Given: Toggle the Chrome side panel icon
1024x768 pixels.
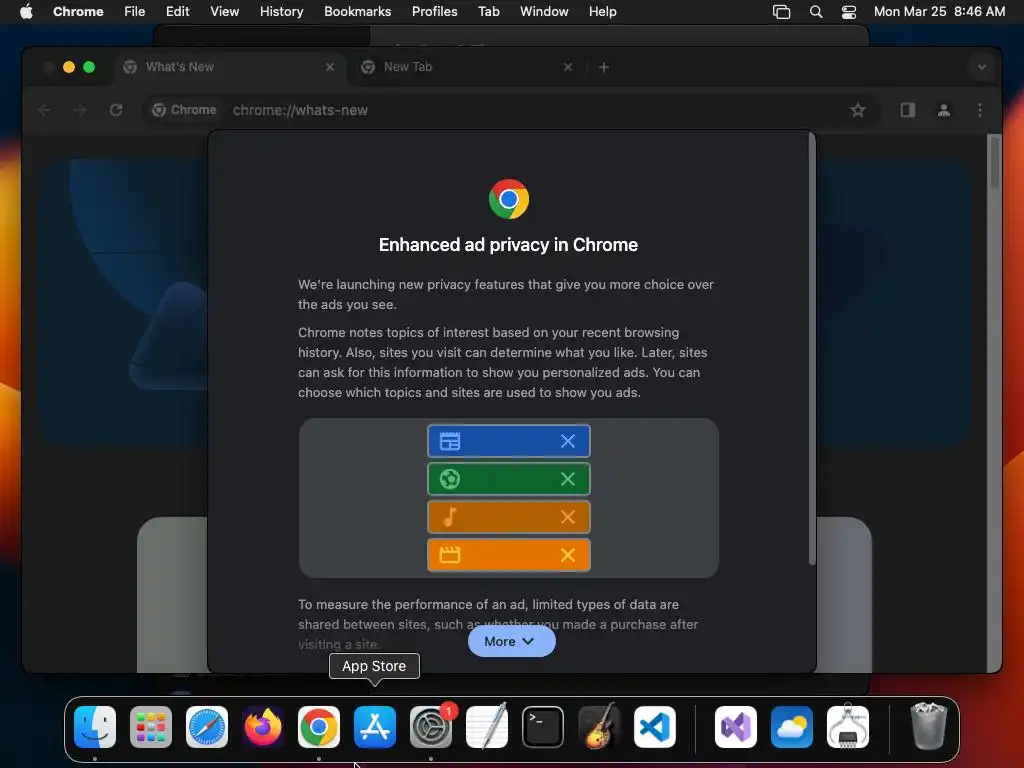Looking at the screenshot, I should click(908, 110).
